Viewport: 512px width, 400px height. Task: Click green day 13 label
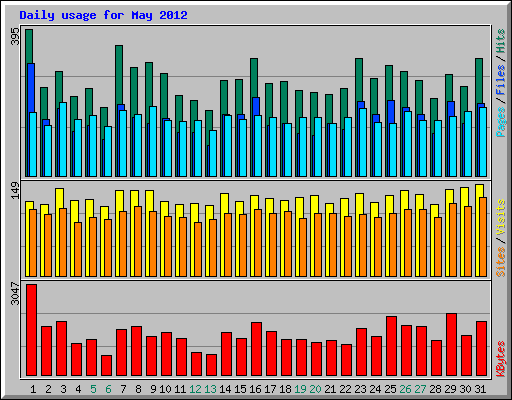click(x=210, y=389)
